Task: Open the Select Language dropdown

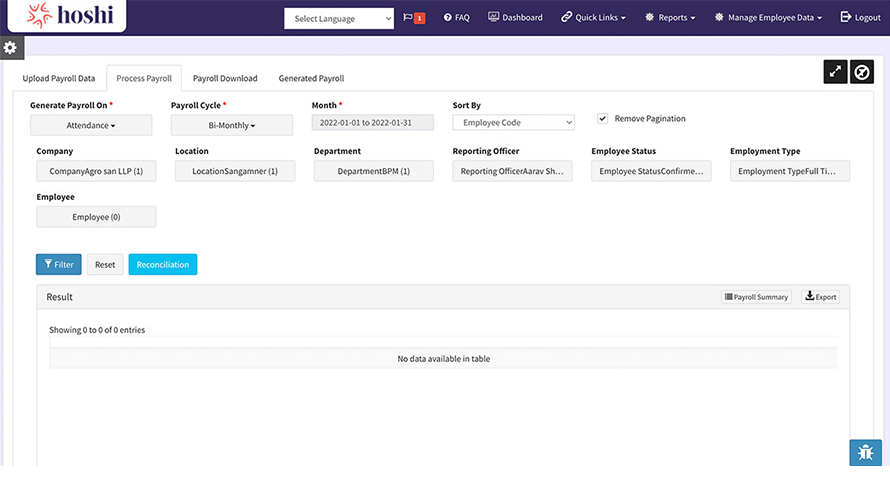Action: (339, 19)
